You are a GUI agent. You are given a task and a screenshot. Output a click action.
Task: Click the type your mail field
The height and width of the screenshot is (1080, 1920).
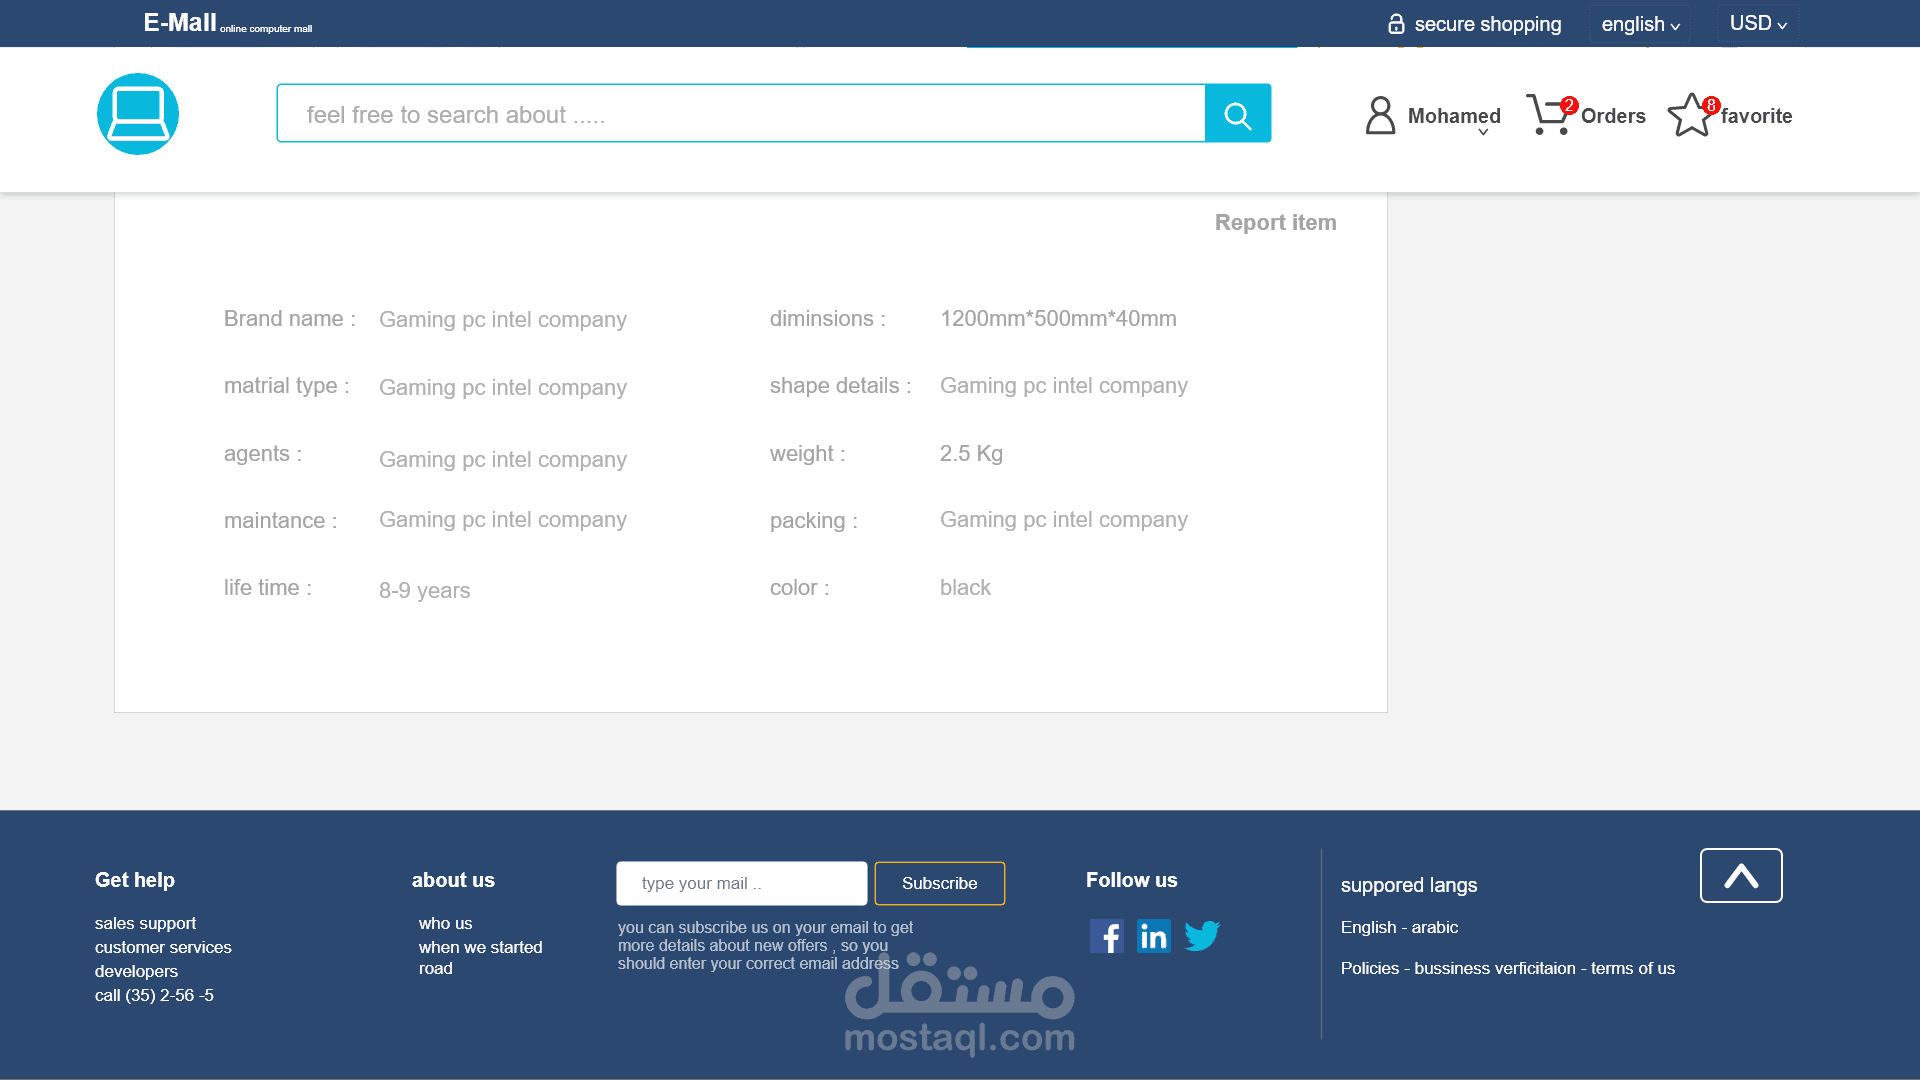pyautogui.click(x=741, y=883)
